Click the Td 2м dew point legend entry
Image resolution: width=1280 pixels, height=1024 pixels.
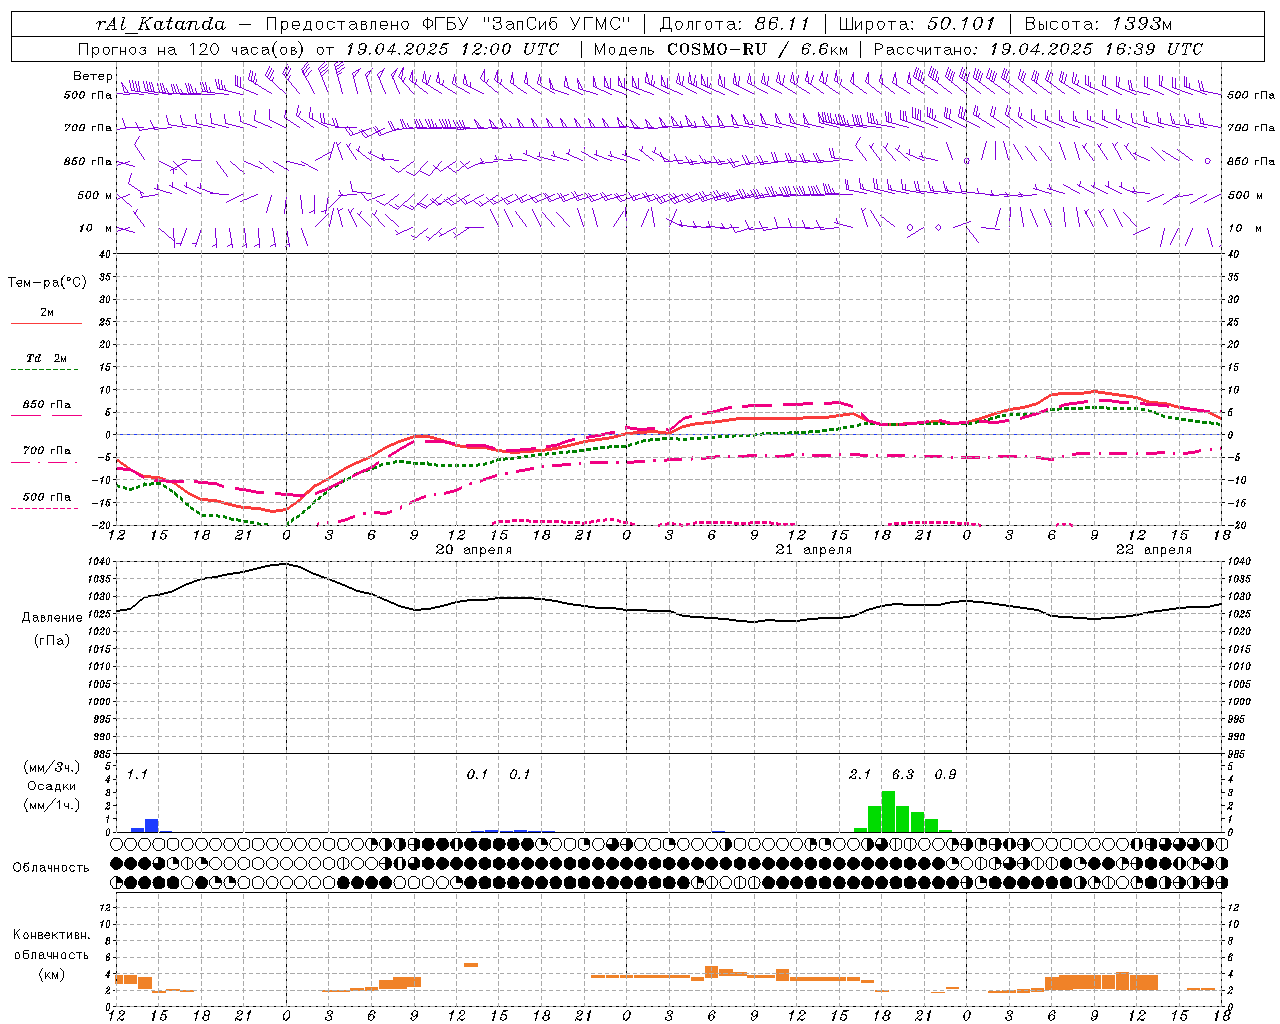(47, 362)
